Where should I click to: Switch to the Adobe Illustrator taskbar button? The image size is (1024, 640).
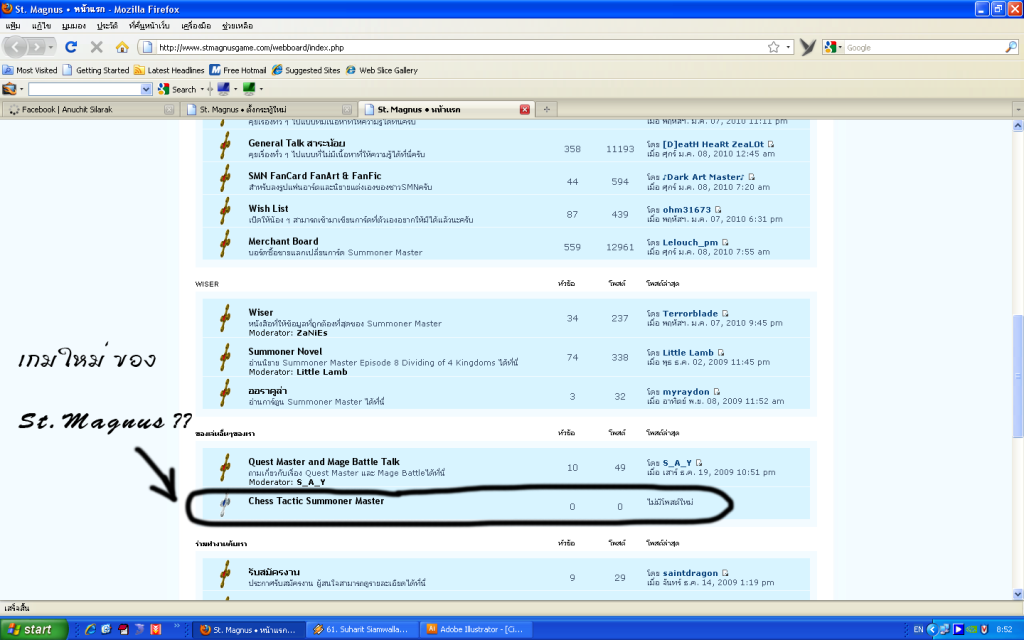point(476,630)
